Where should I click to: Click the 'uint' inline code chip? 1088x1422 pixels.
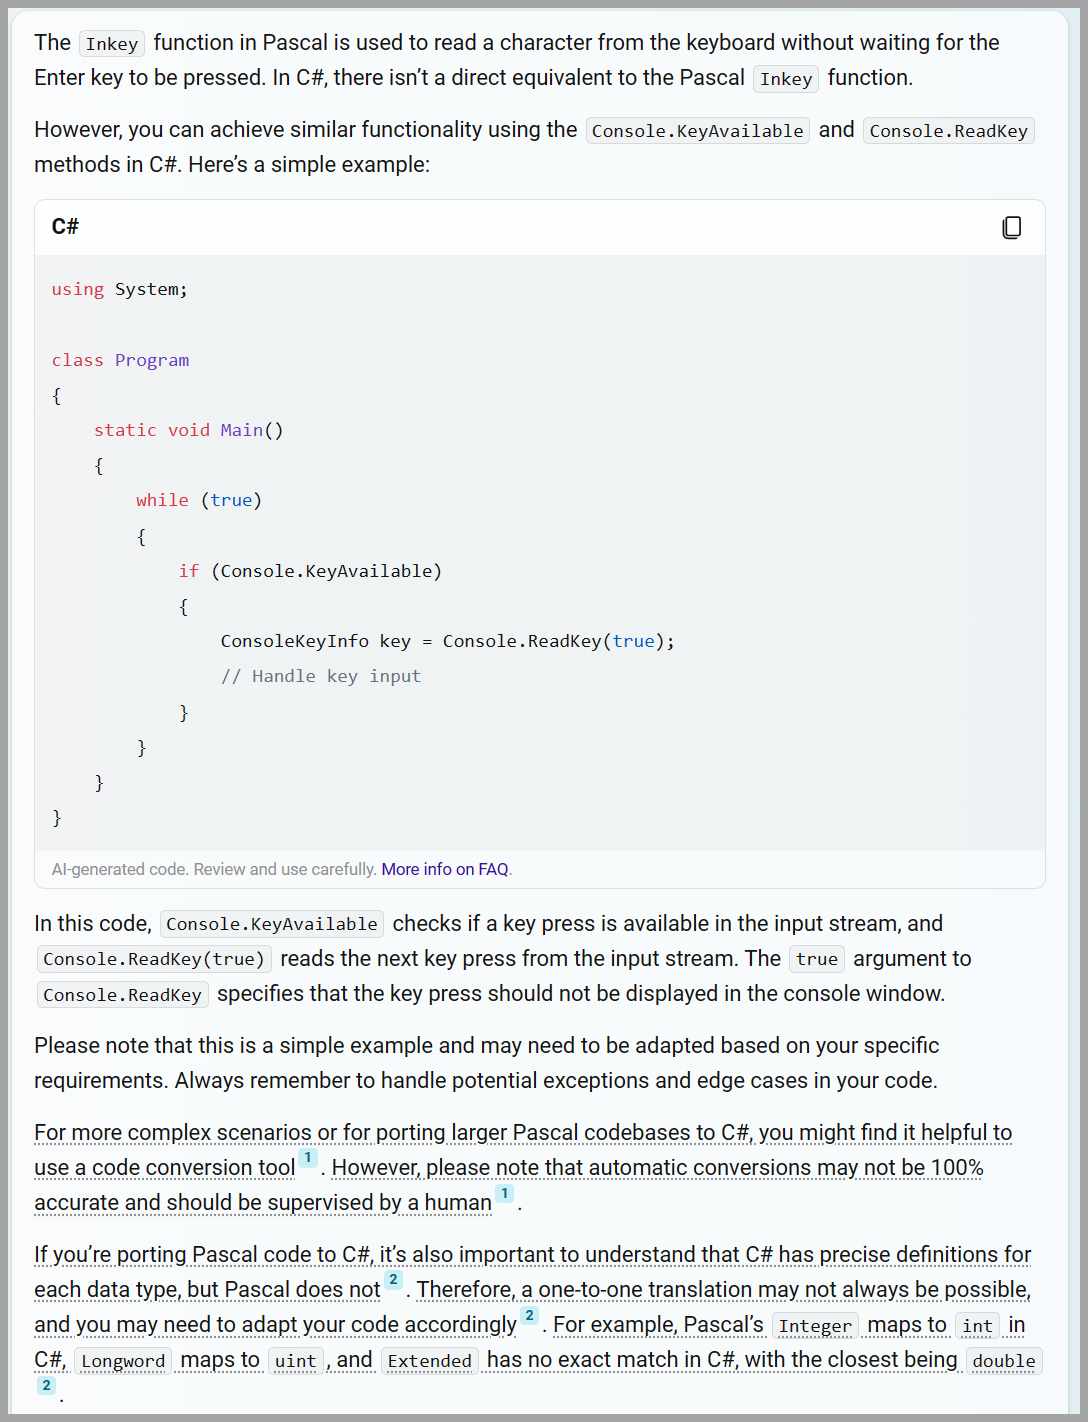coord(295,1361)
